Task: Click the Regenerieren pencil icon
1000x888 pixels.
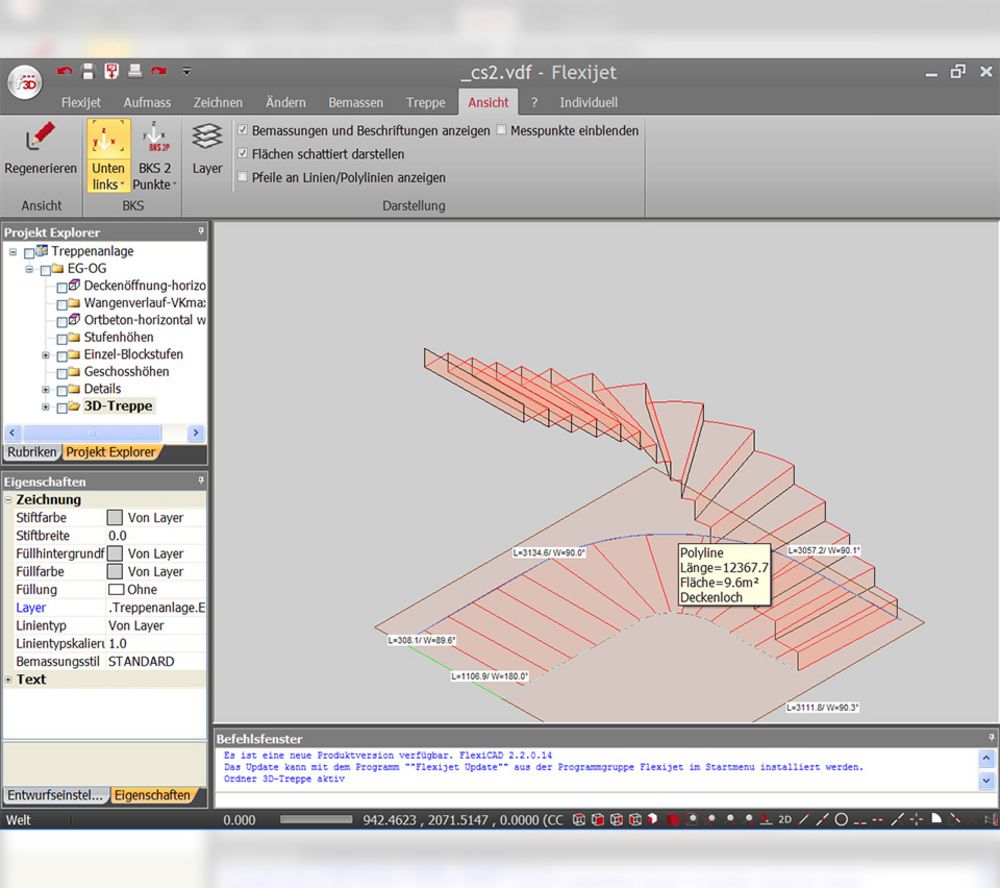Action: (x=40, y=137)
